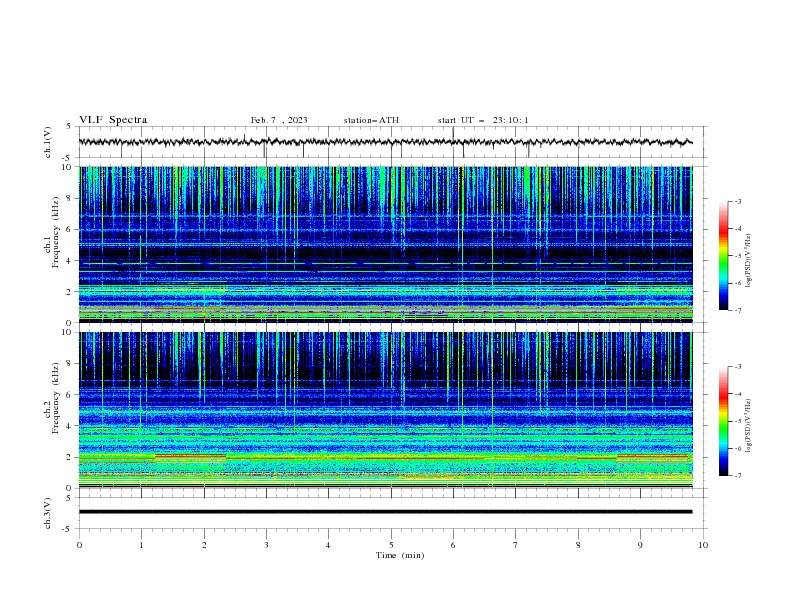Click the ch.1 voltage waveform trace
Image resolution: width=792 pixels, height=612 pixels.
(385, 142)
